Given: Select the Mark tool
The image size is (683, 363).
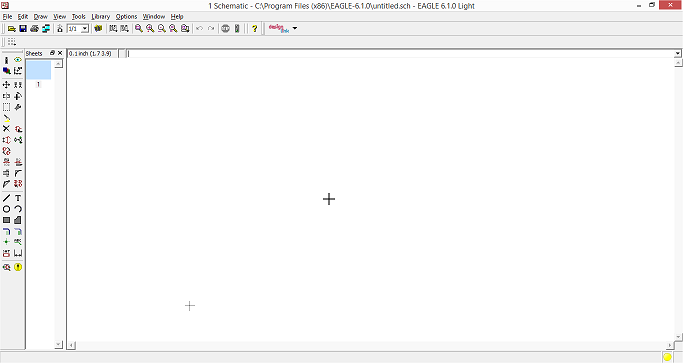Looking at the screenshot, I should 18,71.
